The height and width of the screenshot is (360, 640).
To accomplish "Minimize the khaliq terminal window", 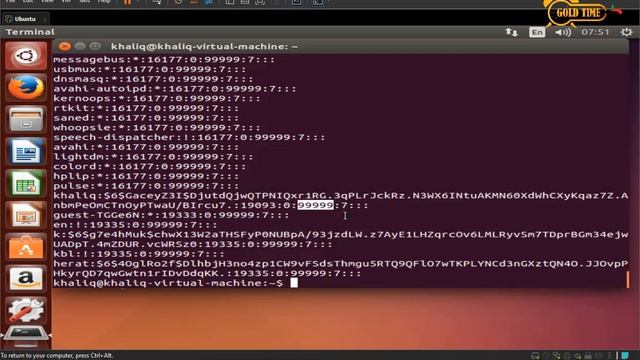I will pos(80,47).
